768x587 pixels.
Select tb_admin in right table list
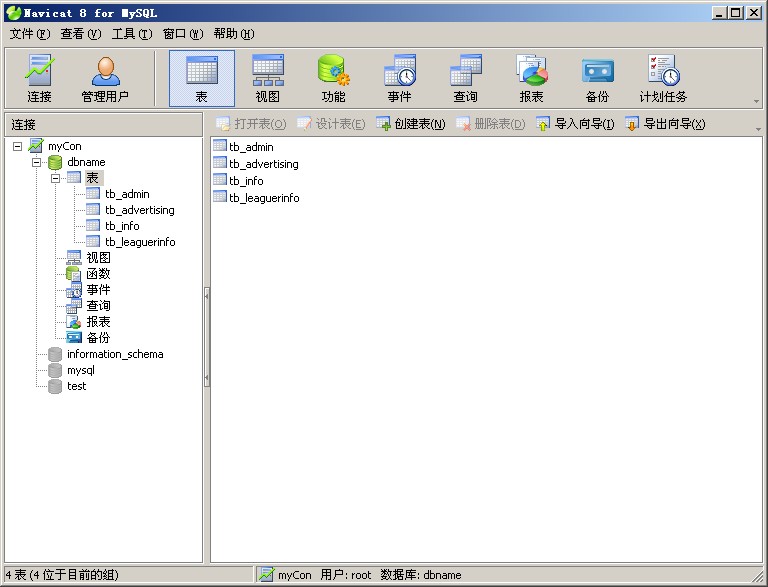coord(251,147)
